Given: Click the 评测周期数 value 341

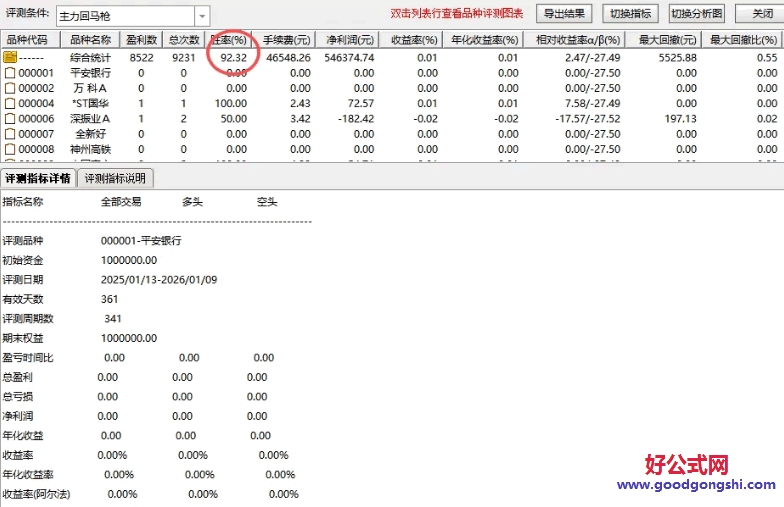Looking at the screenshot, I should tap(113, 318).
